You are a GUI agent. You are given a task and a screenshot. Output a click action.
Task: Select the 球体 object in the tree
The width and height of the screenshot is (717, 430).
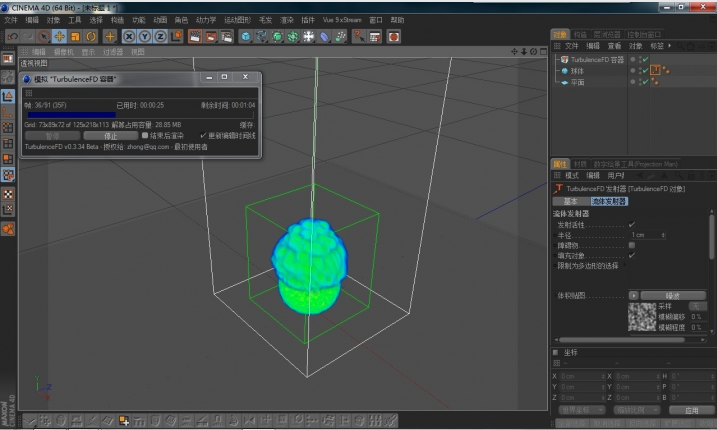coord(577,71)
